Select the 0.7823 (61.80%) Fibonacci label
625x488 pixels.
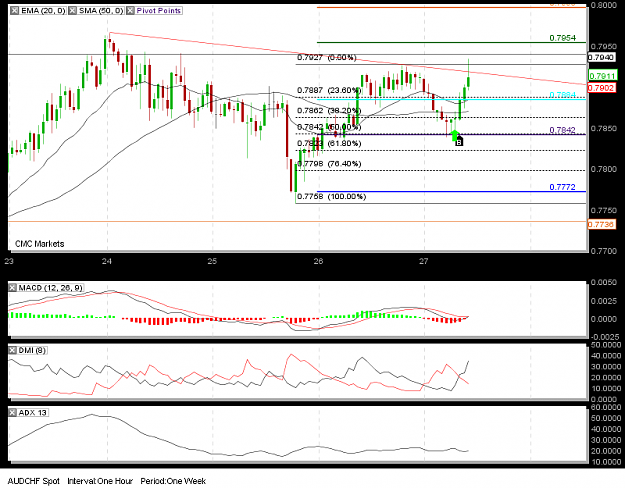pos(329,143)
